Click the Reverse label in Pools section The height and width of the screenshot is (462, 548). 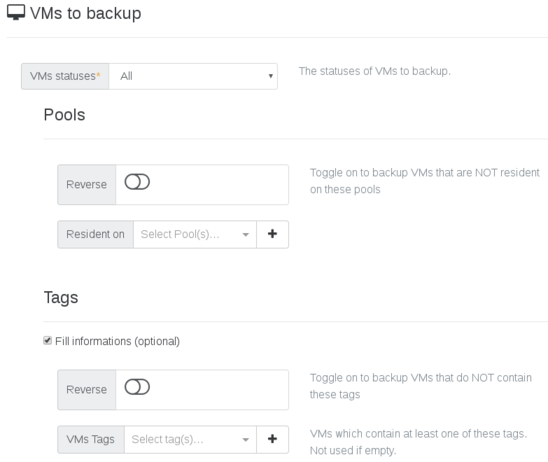tap(86, 185)
